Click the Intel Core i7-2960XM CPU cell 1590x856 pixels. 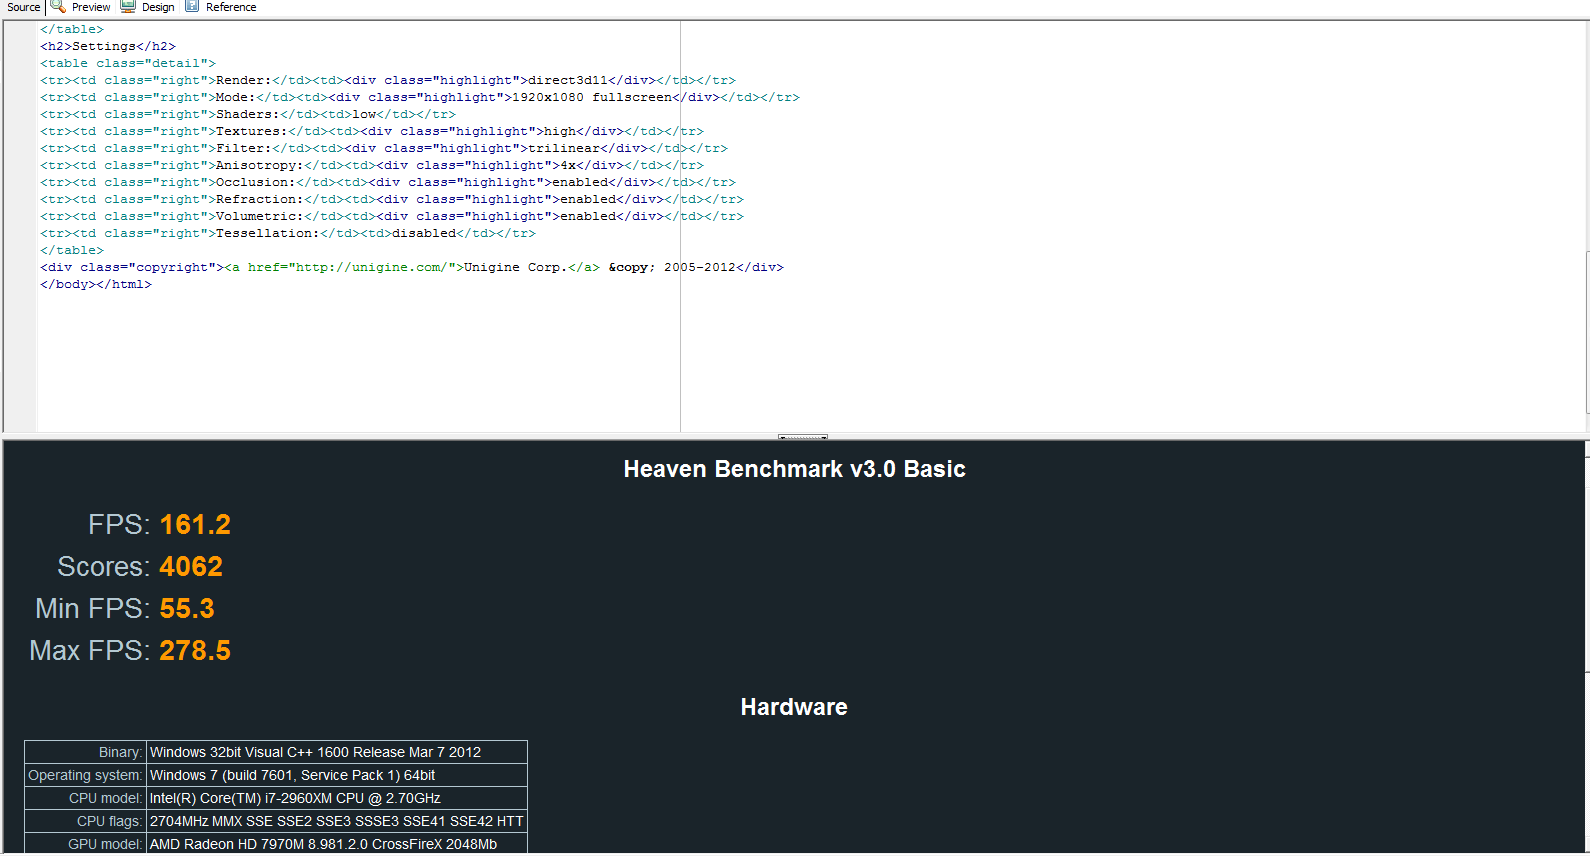[337, 798]
